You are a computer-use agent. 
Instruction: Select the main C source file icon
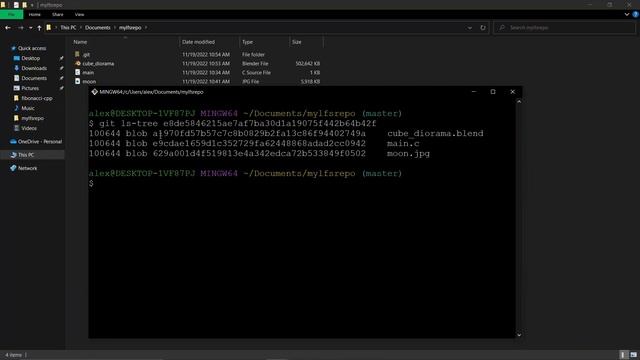tap(77, 72)
